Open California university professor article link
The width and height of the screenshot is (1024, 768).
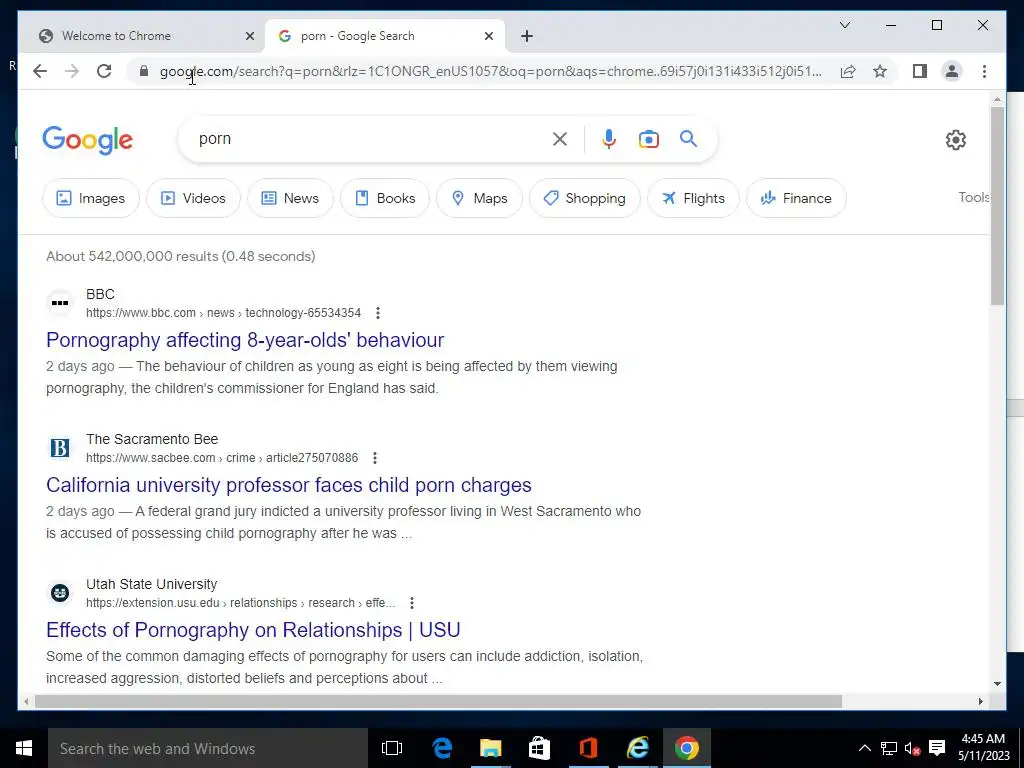pos(289,485)
